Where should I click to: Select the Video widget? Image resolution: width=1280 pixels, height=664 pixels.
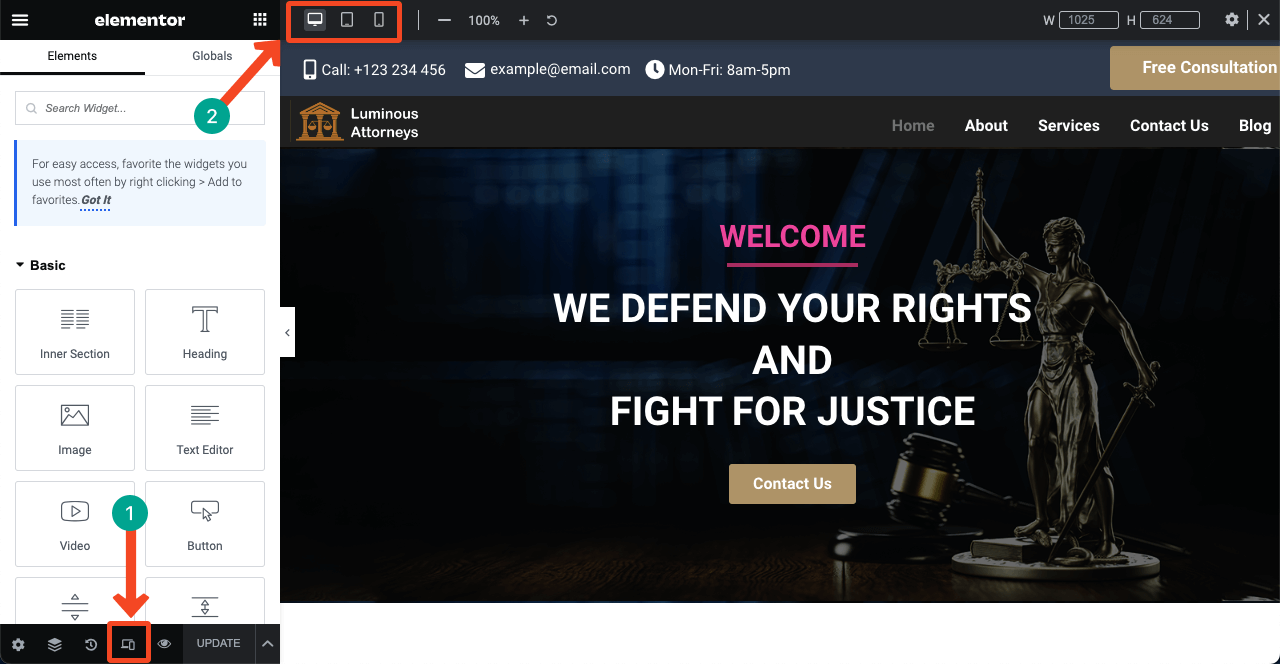pyautogui.click(x=75, y=524)
